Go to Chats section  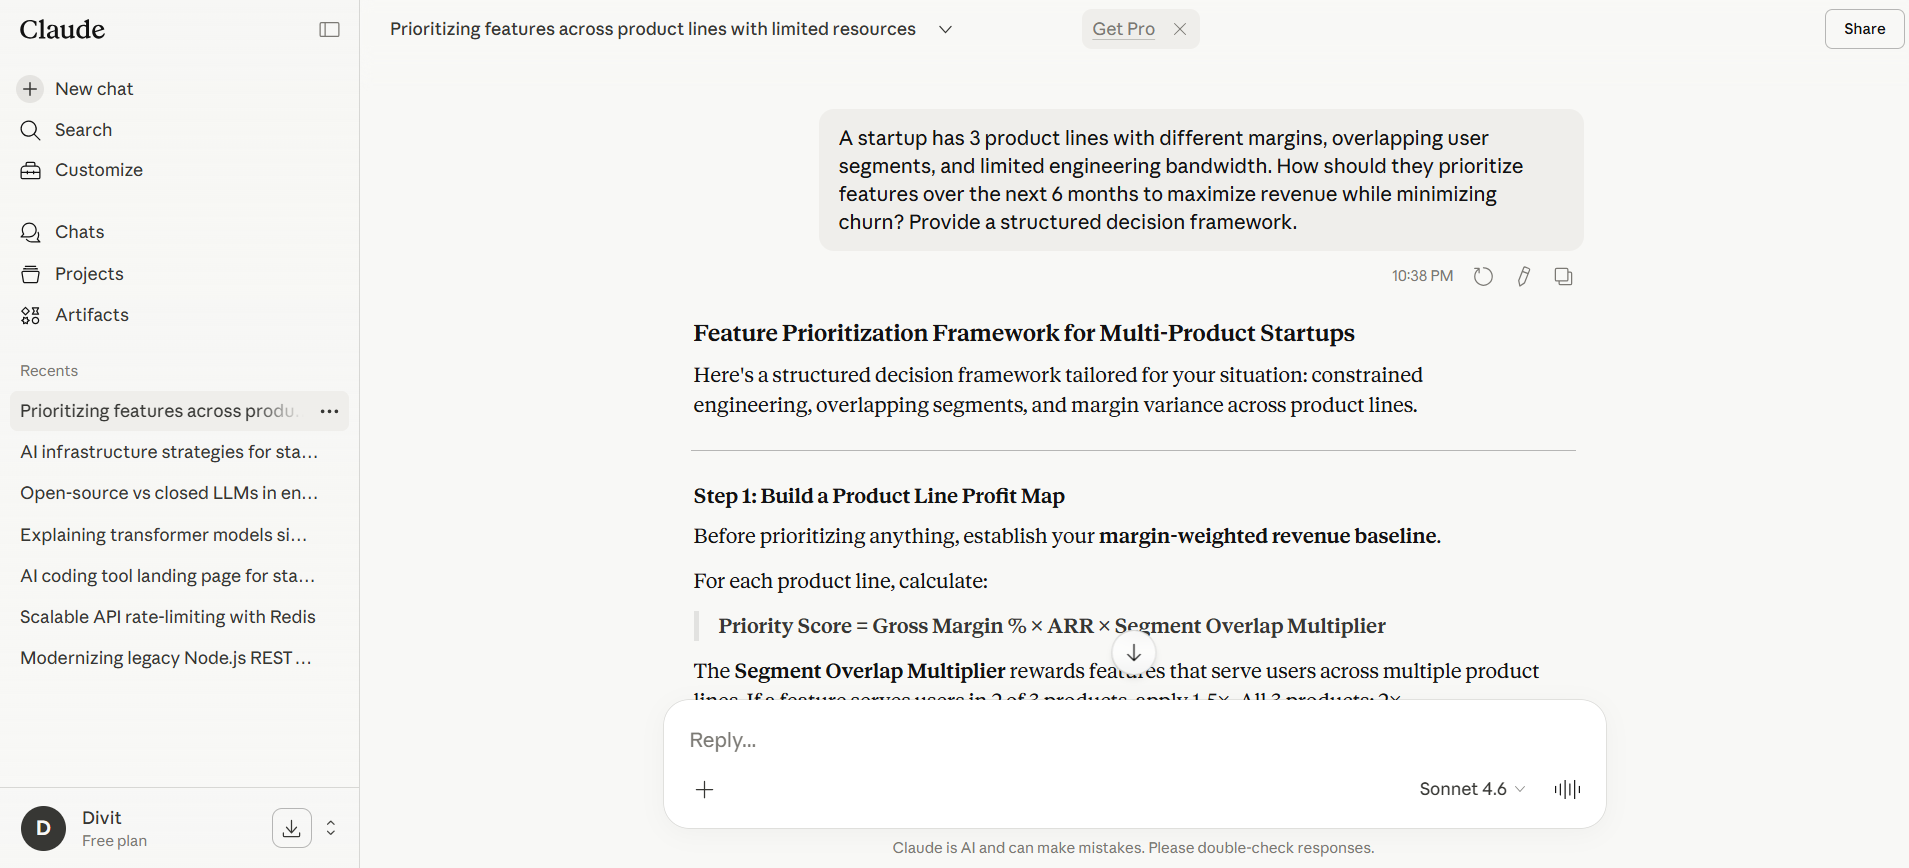coord(79,232)
